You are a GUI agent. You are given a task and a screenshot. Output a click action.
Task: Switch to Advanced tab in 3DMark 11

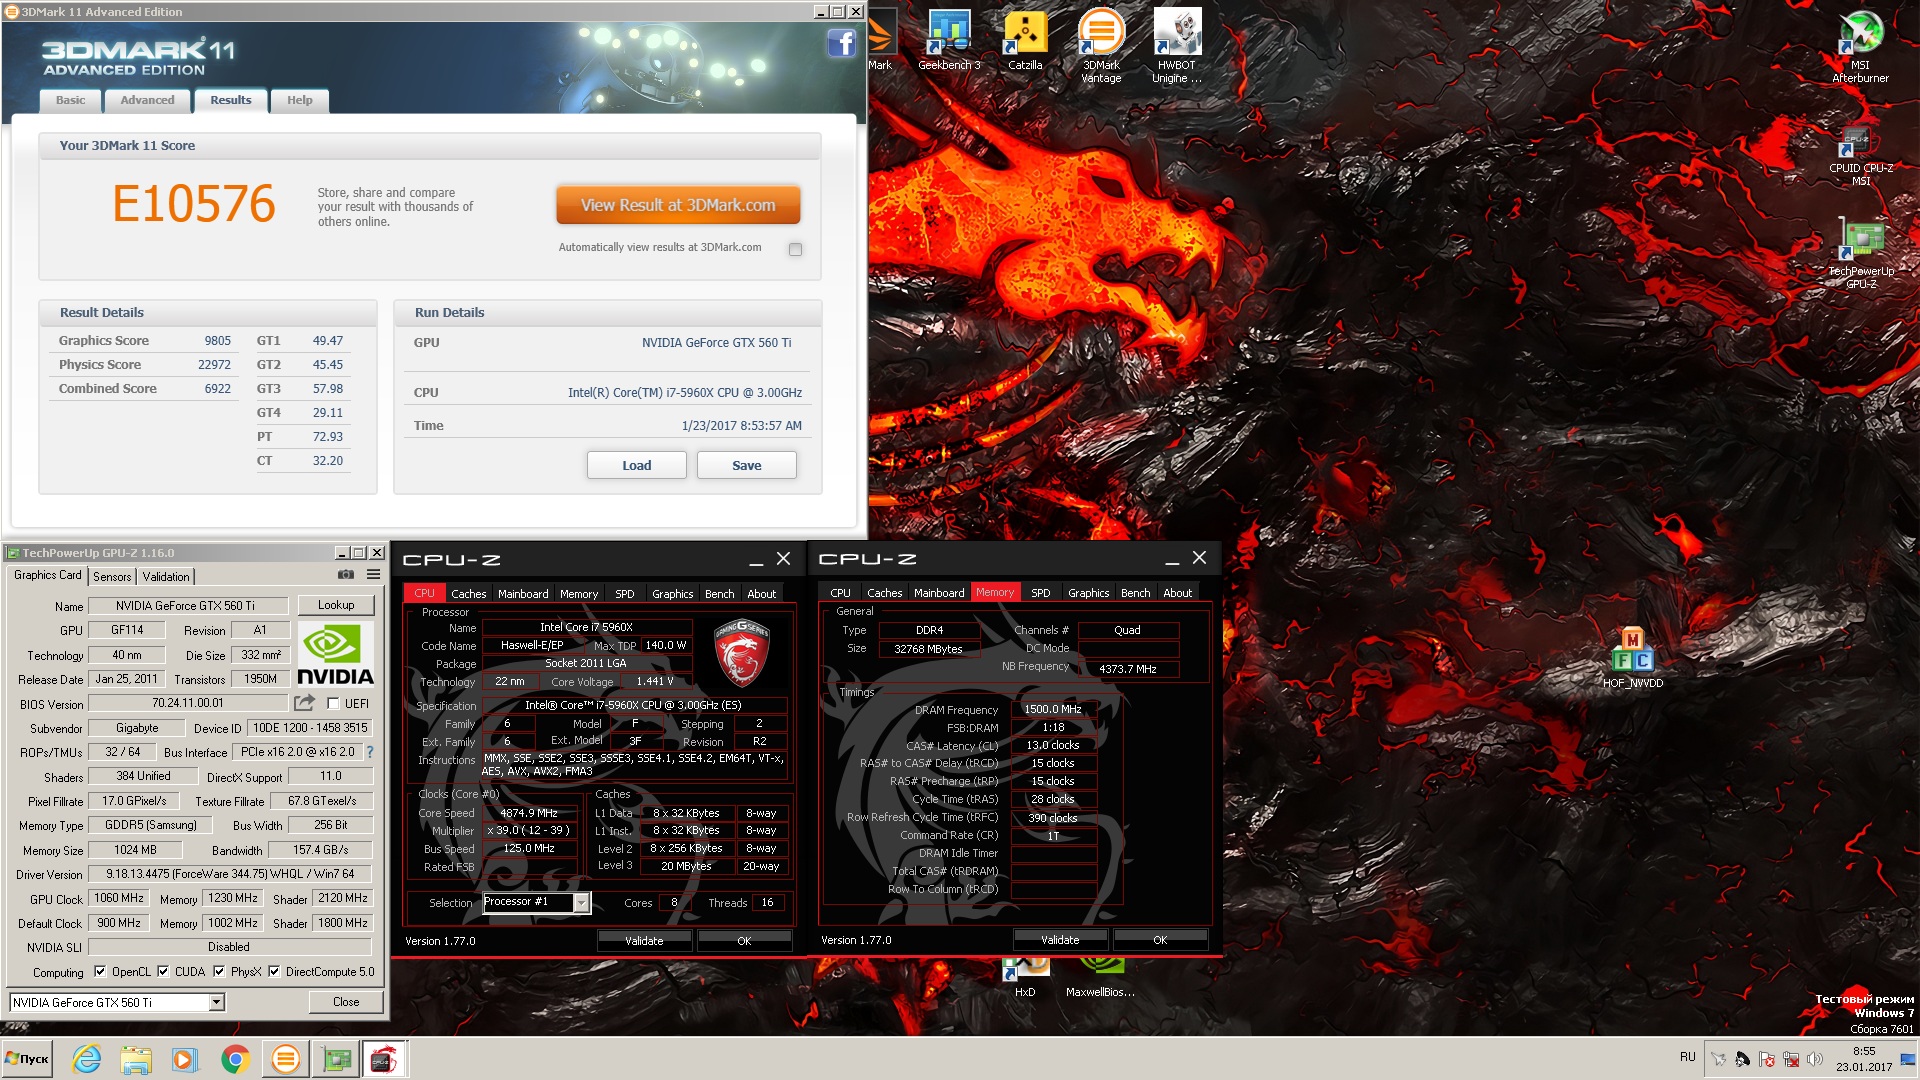pos(147,100)
